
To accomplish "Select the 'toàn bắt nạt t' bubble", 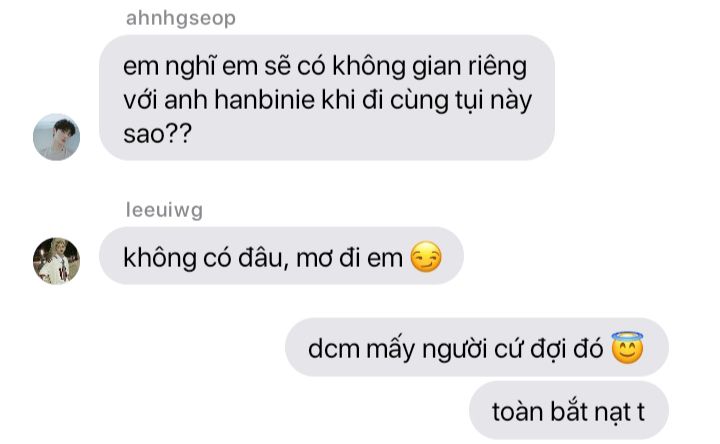I will 569,410.
